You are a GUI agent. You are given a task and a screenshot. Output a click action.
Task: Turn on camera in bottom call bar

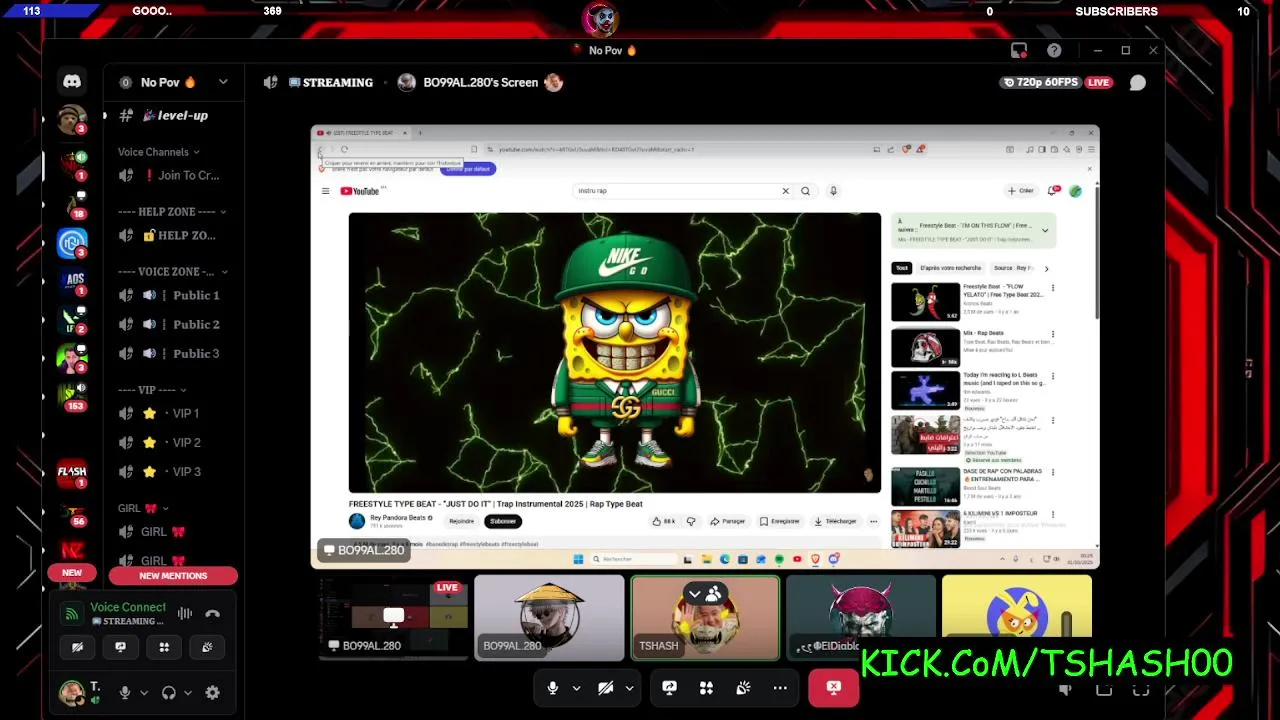(605, 688)
